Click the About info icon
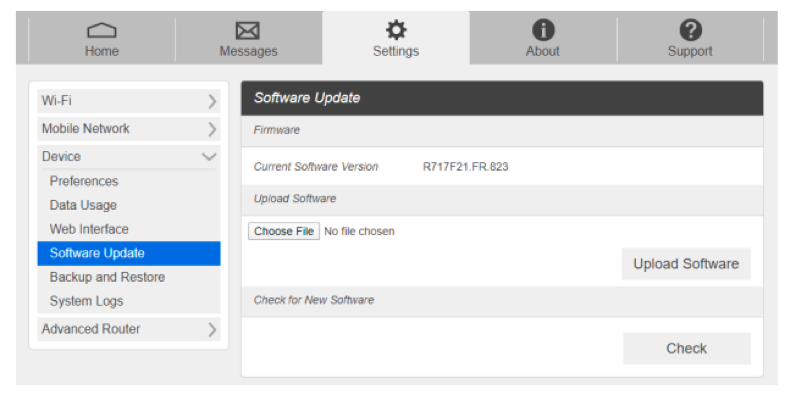Viewport: 807px width, 400px height. point(543,31)
